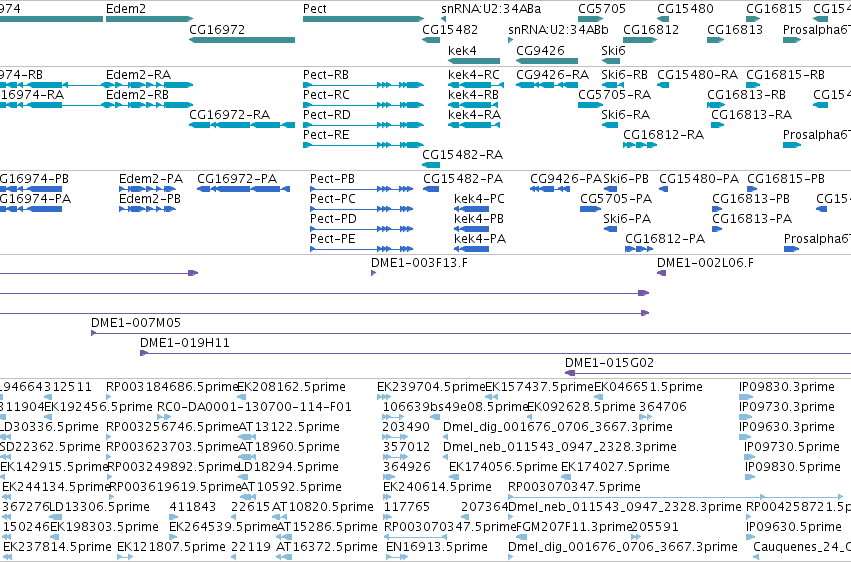This screenshot has height=562, width=851.
Task: Click CG16812-RA transcript
Action: tap(640, 145)
